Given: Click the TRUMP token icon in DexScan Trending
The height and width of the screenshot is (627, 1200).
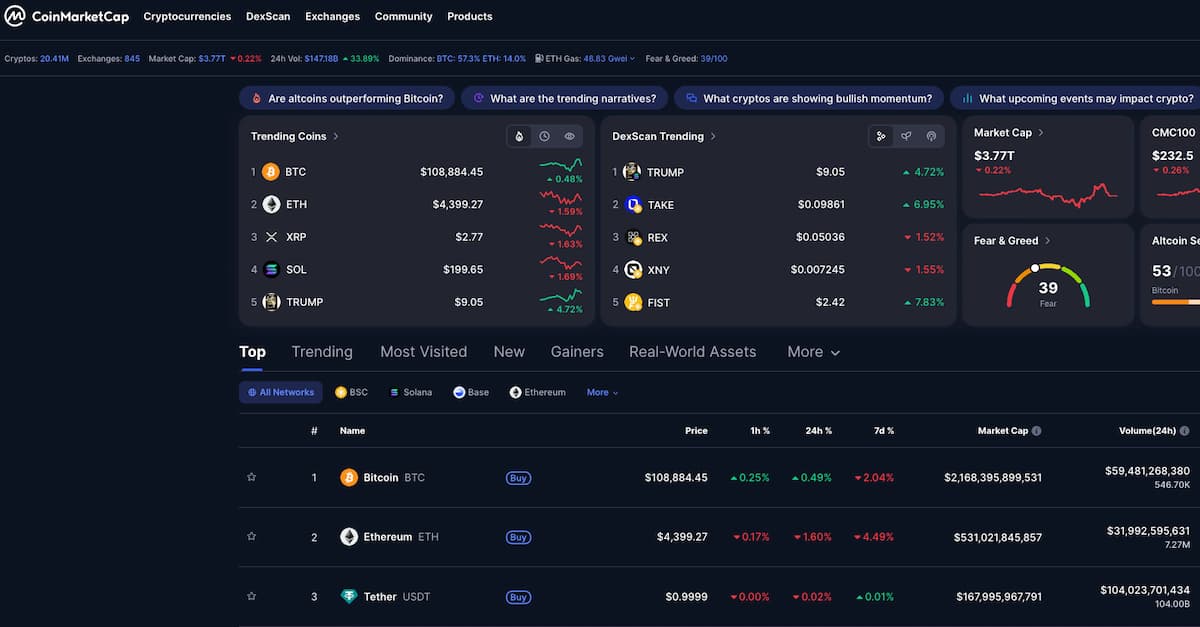Looking at the screenshot, I should 632,172.
